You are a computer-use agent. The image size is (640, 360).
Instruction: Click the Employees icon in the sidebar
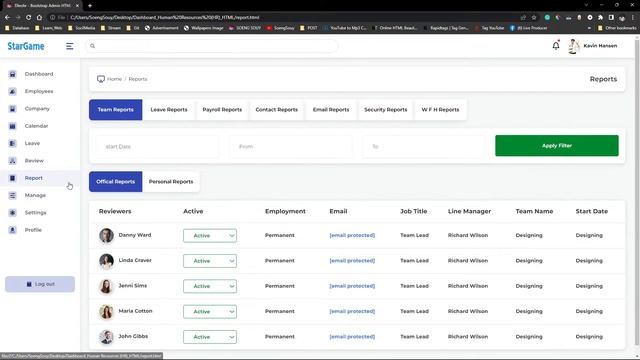point(12,91)
